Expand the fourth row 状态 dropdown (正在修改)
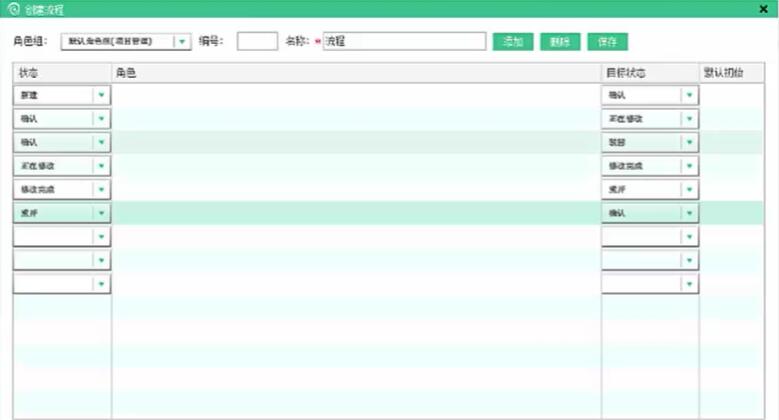The height and width of the screenshot is (420, 779). pyautogui.click(x=101, y=166)
